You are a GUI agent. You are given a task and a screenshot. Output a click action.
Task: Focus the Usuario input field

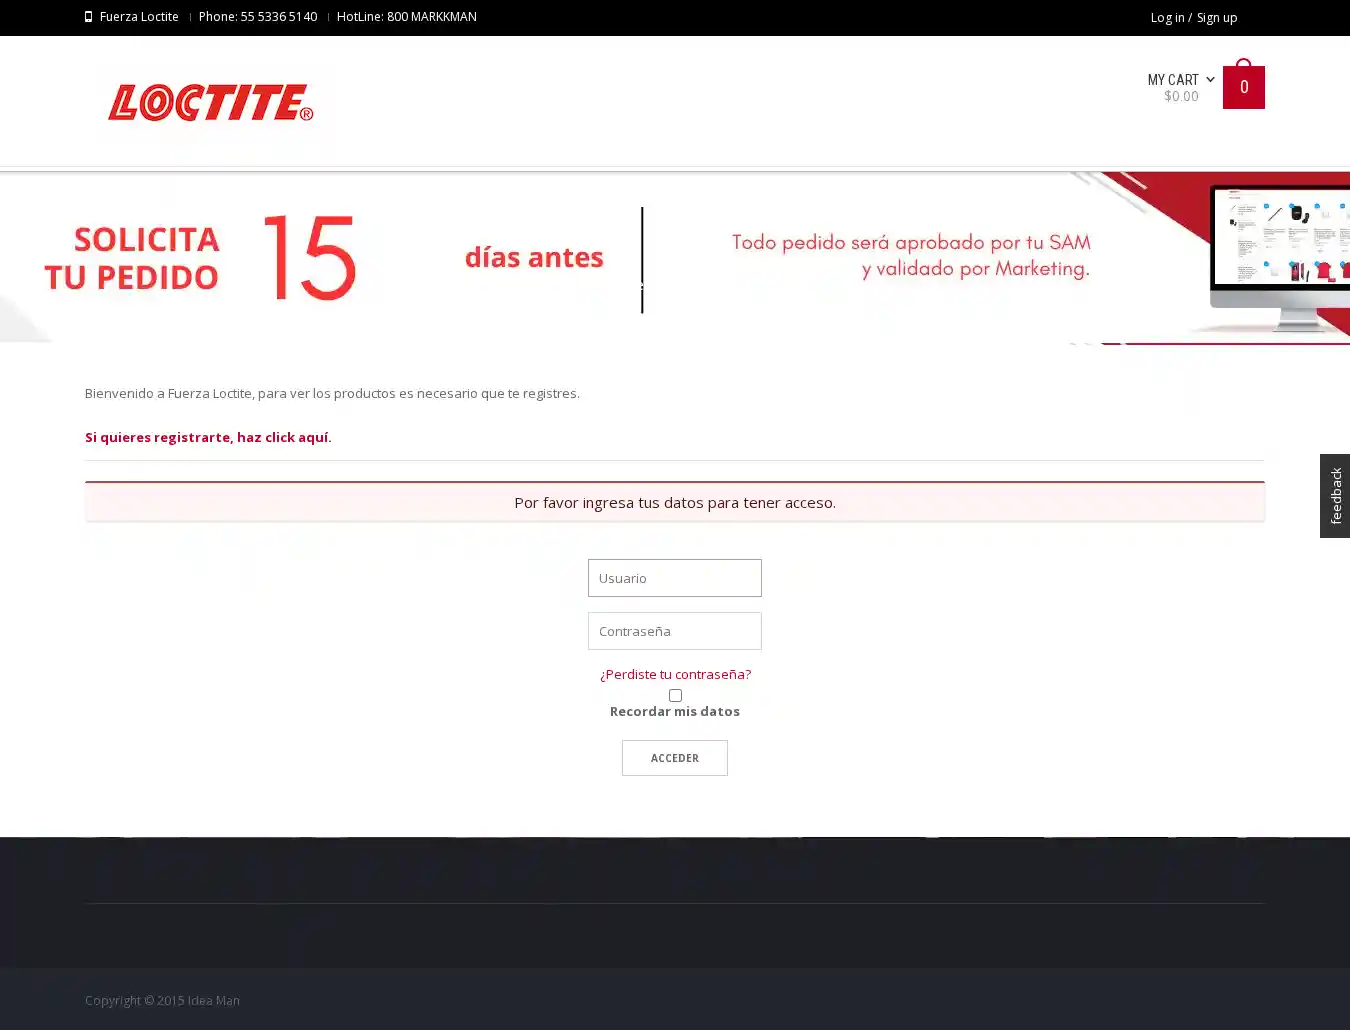675,578
